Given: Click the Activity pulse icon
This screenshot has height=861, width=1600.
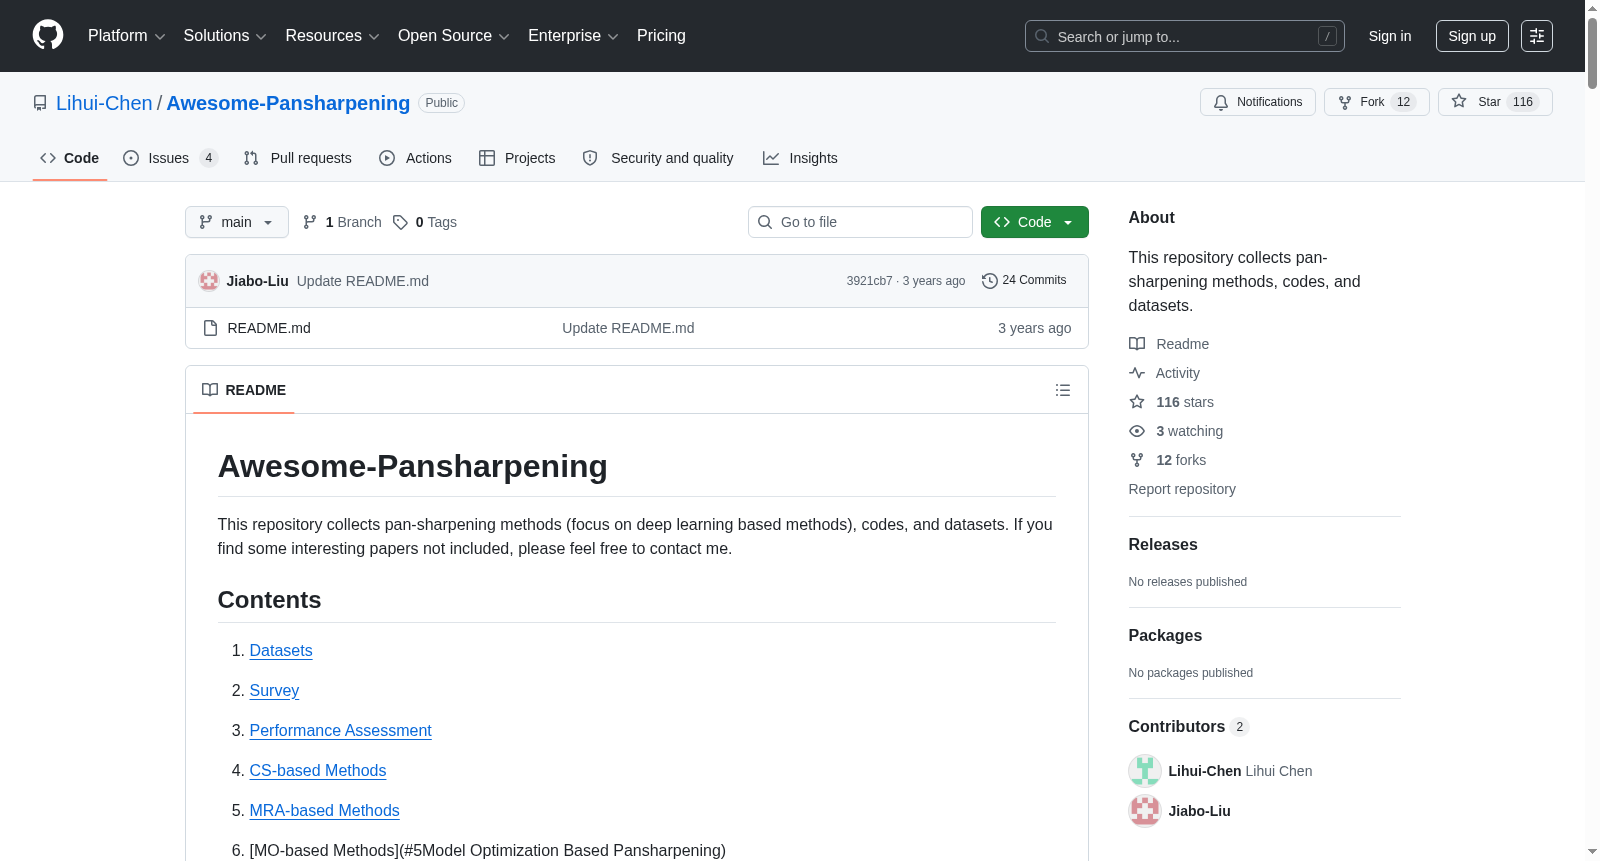Looking at the screenshot, I should 1137,373.
